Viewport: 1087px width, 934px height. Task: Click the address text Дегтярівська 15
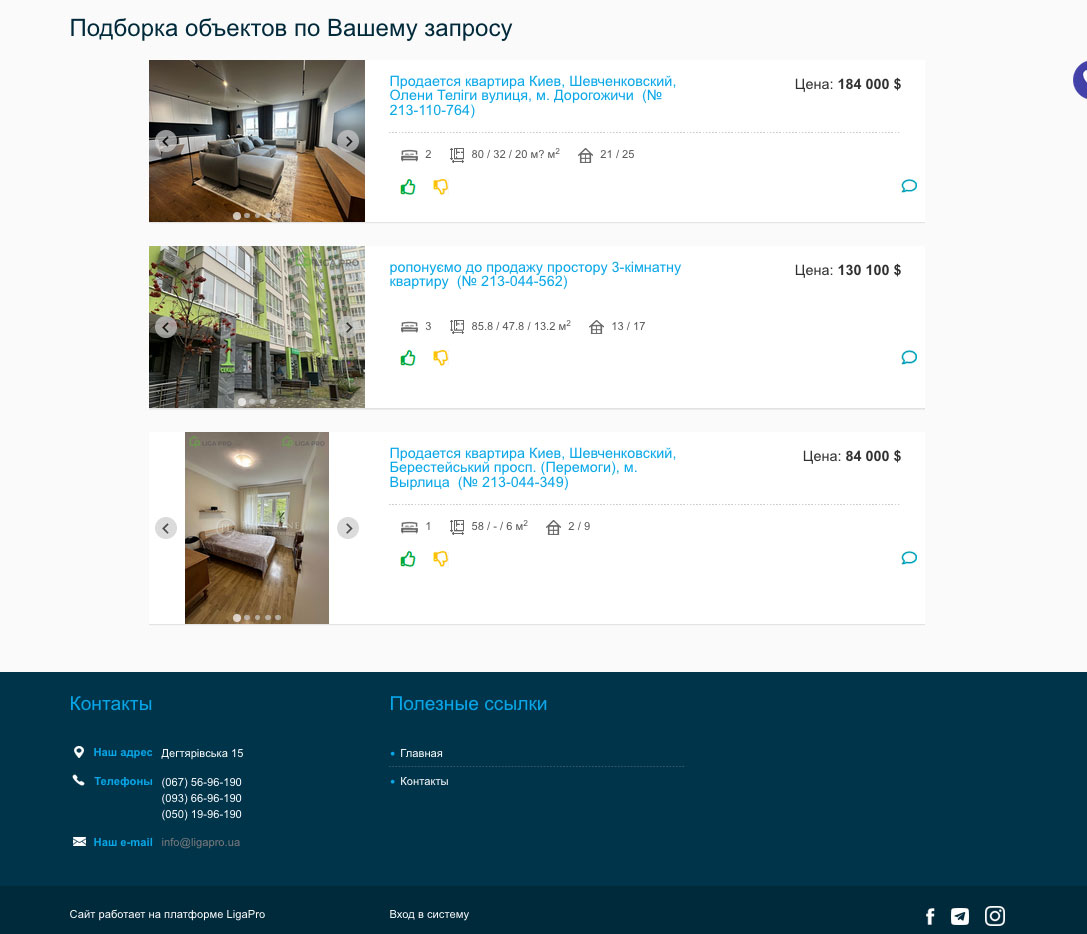pyautogui.click(x=202, y=753)
